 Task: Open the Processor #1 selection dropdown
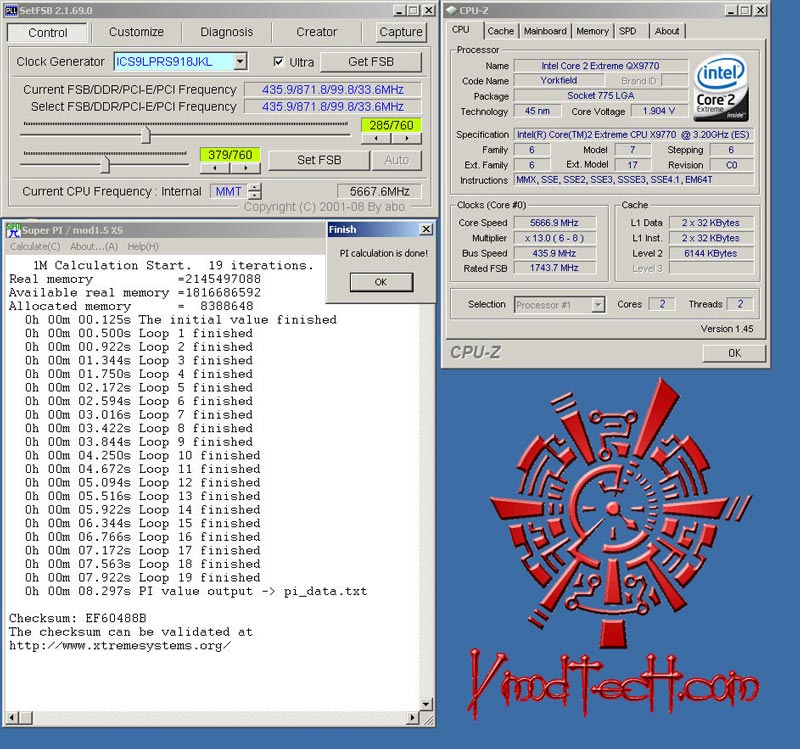click(x=598, y=305)
